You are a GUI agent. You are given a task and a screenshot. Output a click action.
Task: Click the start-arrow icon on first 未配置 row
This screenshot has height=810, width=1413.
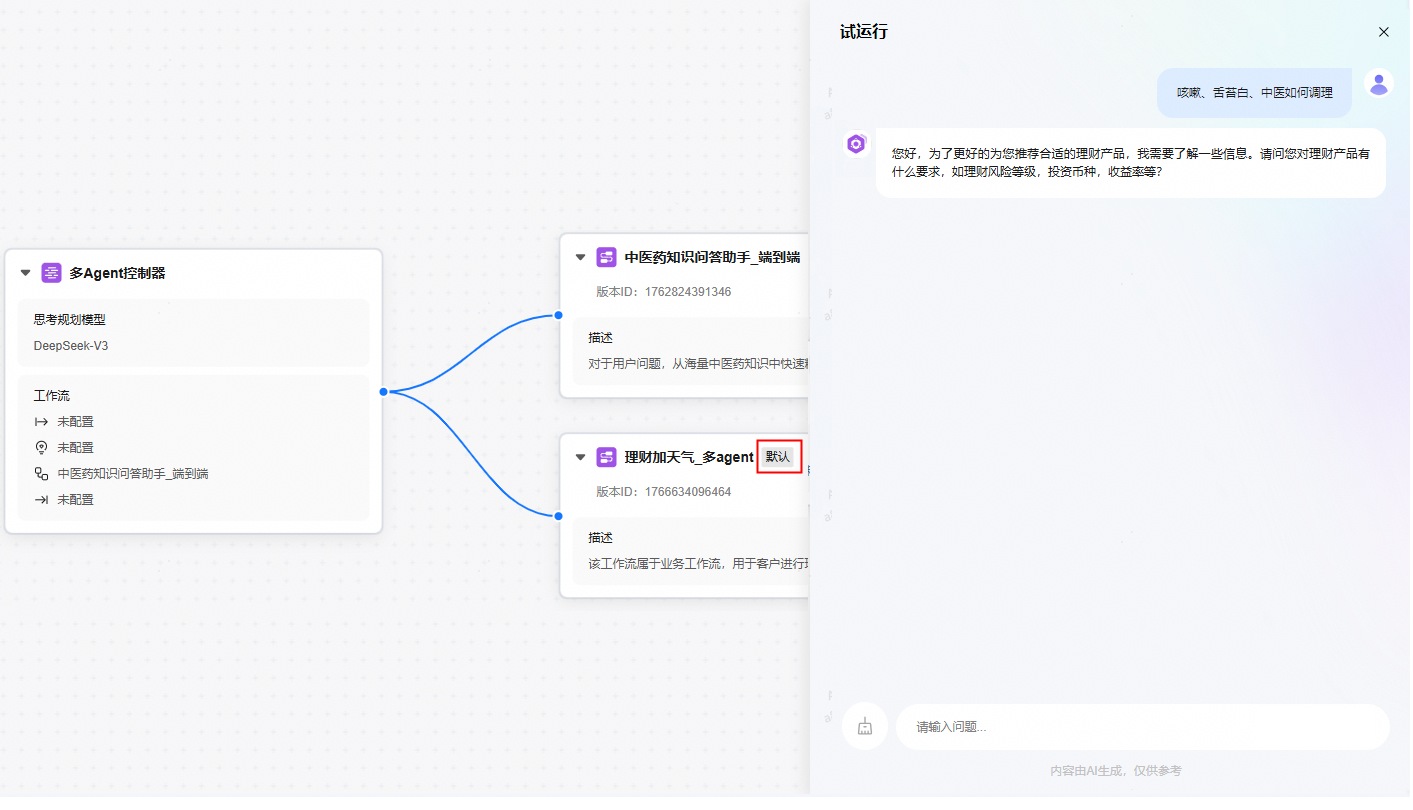tap(41, 422)
